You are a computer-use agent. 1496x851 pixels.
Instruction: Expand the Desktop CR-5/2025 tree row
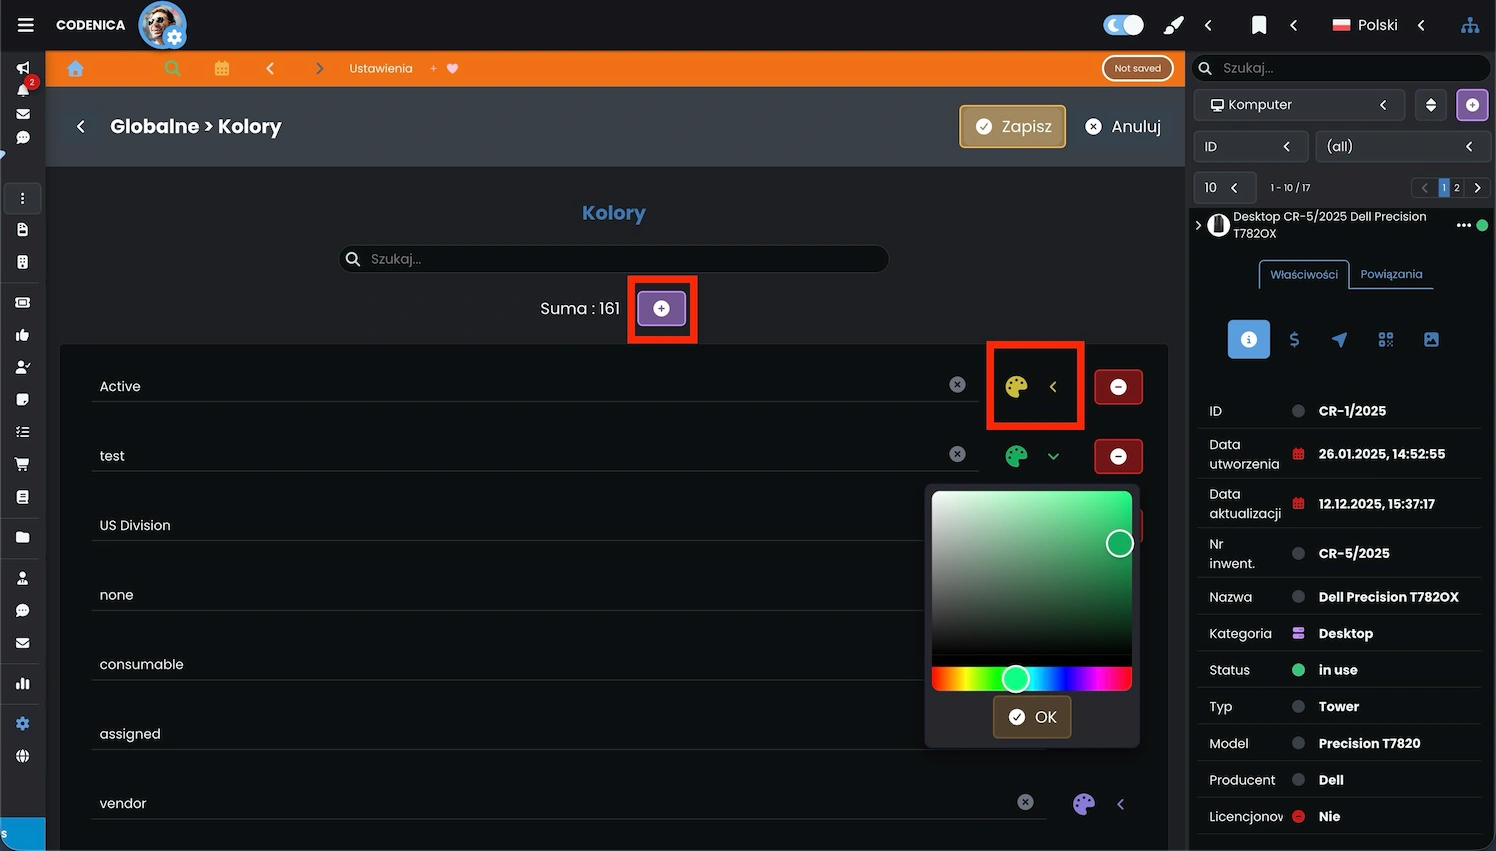(x=1198, y=225)
